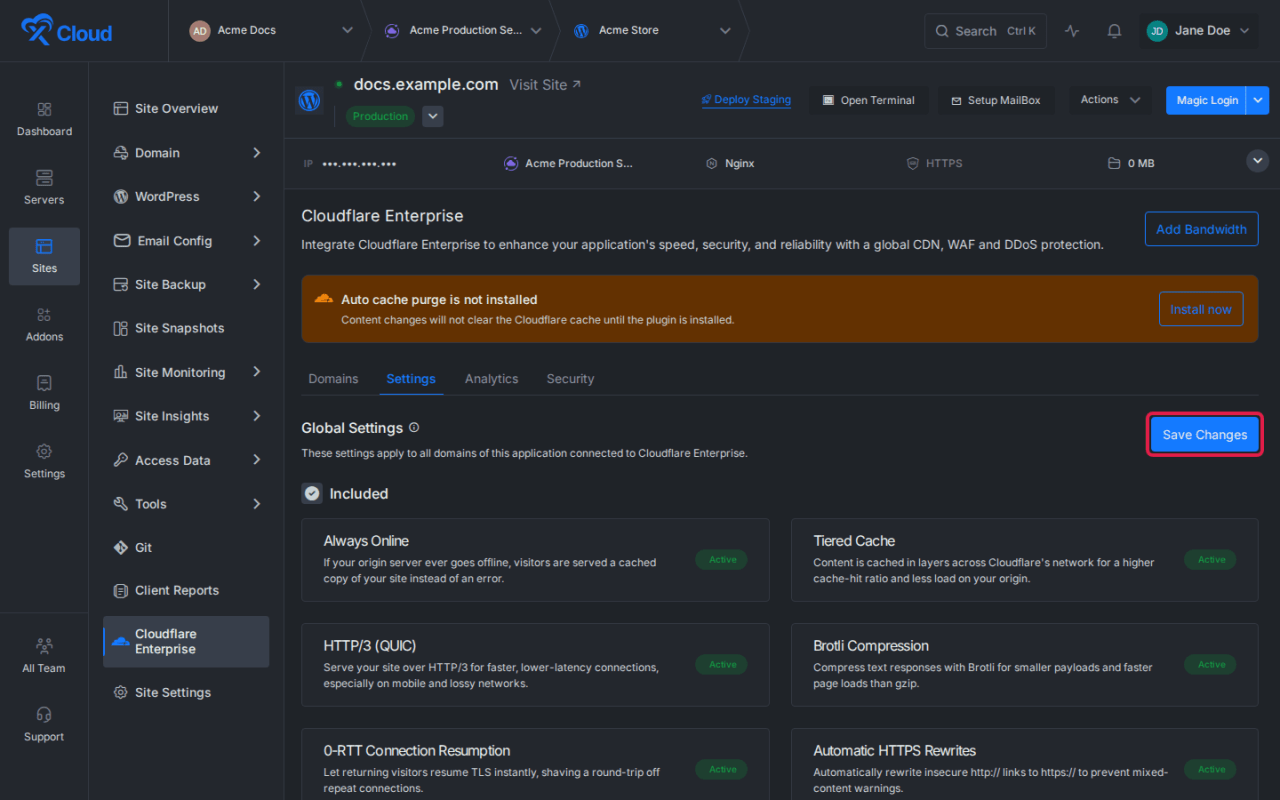Select the Sites icon in left rail
Viewport: 1280px width, 800px height.
coord(44,246)
